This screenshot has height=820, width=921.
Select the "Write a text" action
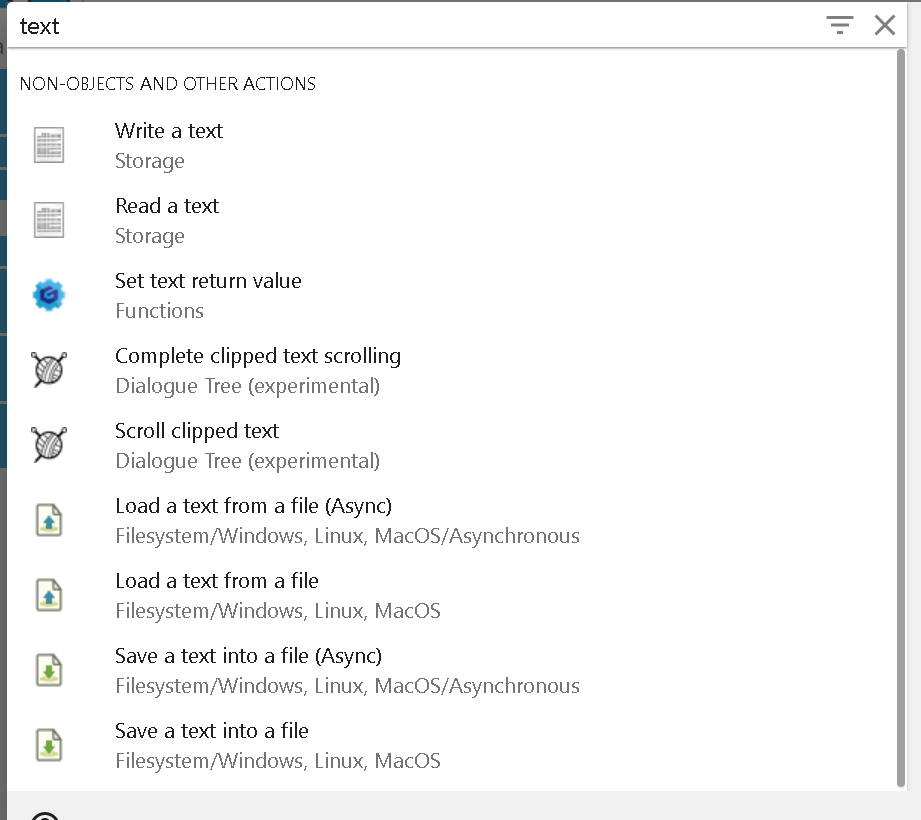452,145
